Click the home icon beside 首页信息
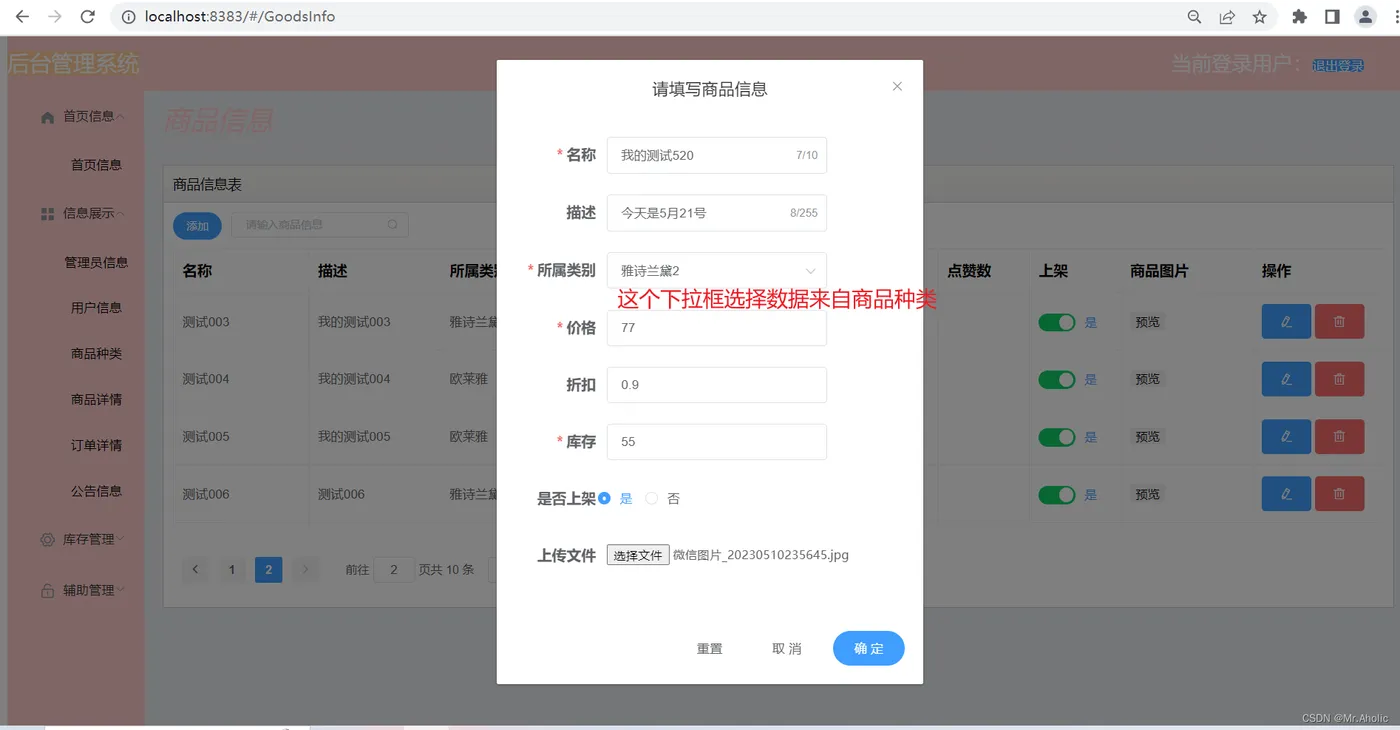1400x730 pixels. (x=47, y=117)
